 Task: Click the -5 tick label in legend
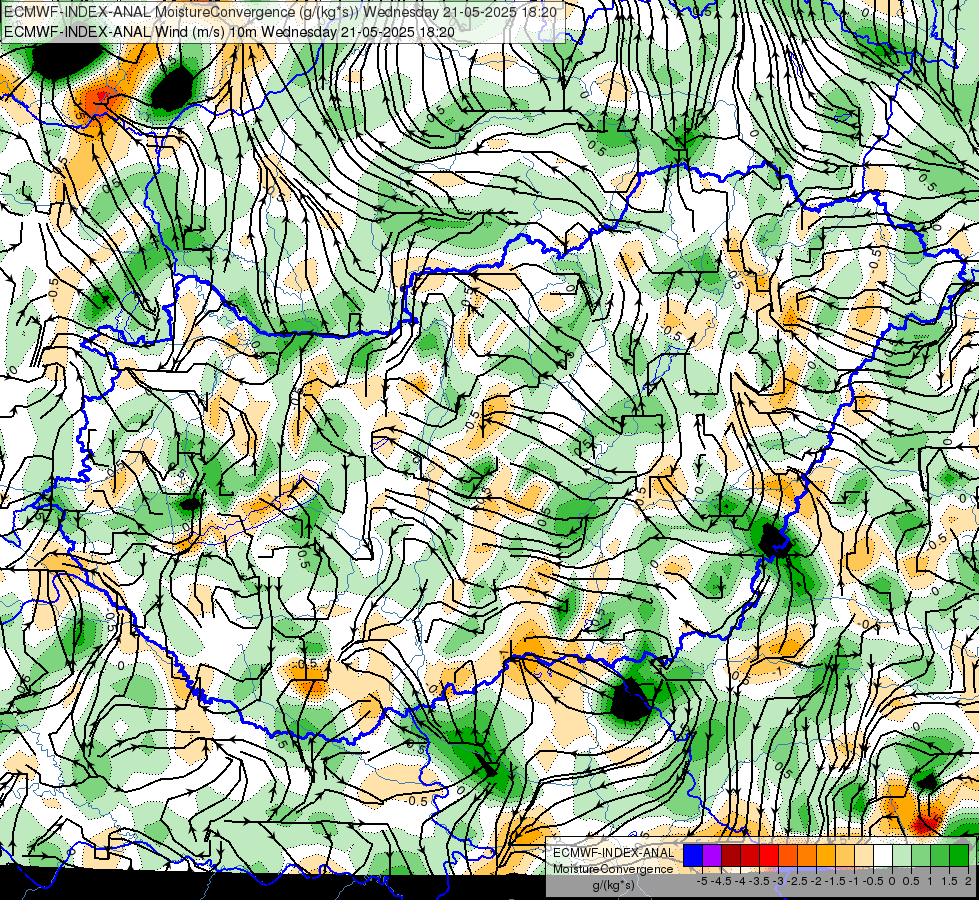pyautogui.click(x=702, y=881)
